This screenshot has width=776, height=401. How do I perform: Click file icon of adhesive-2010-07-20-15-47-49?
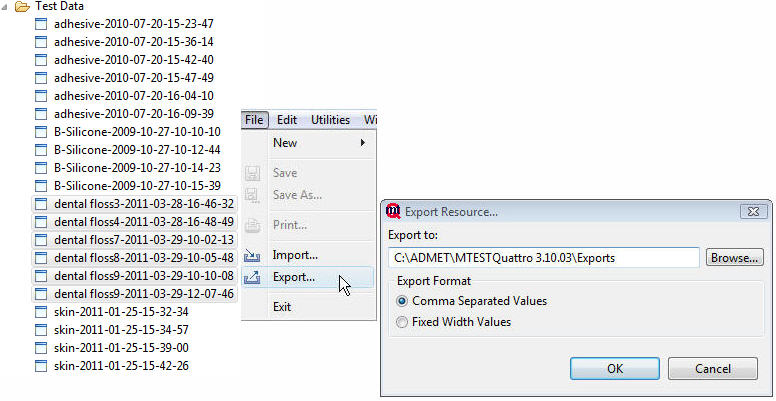(x=41, y=78)
